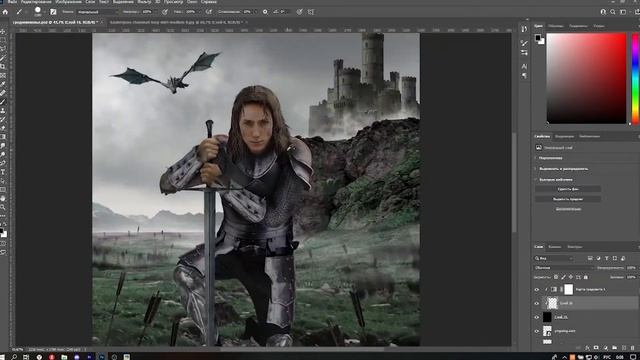Open the Фильтр menu

coord(144,2)
